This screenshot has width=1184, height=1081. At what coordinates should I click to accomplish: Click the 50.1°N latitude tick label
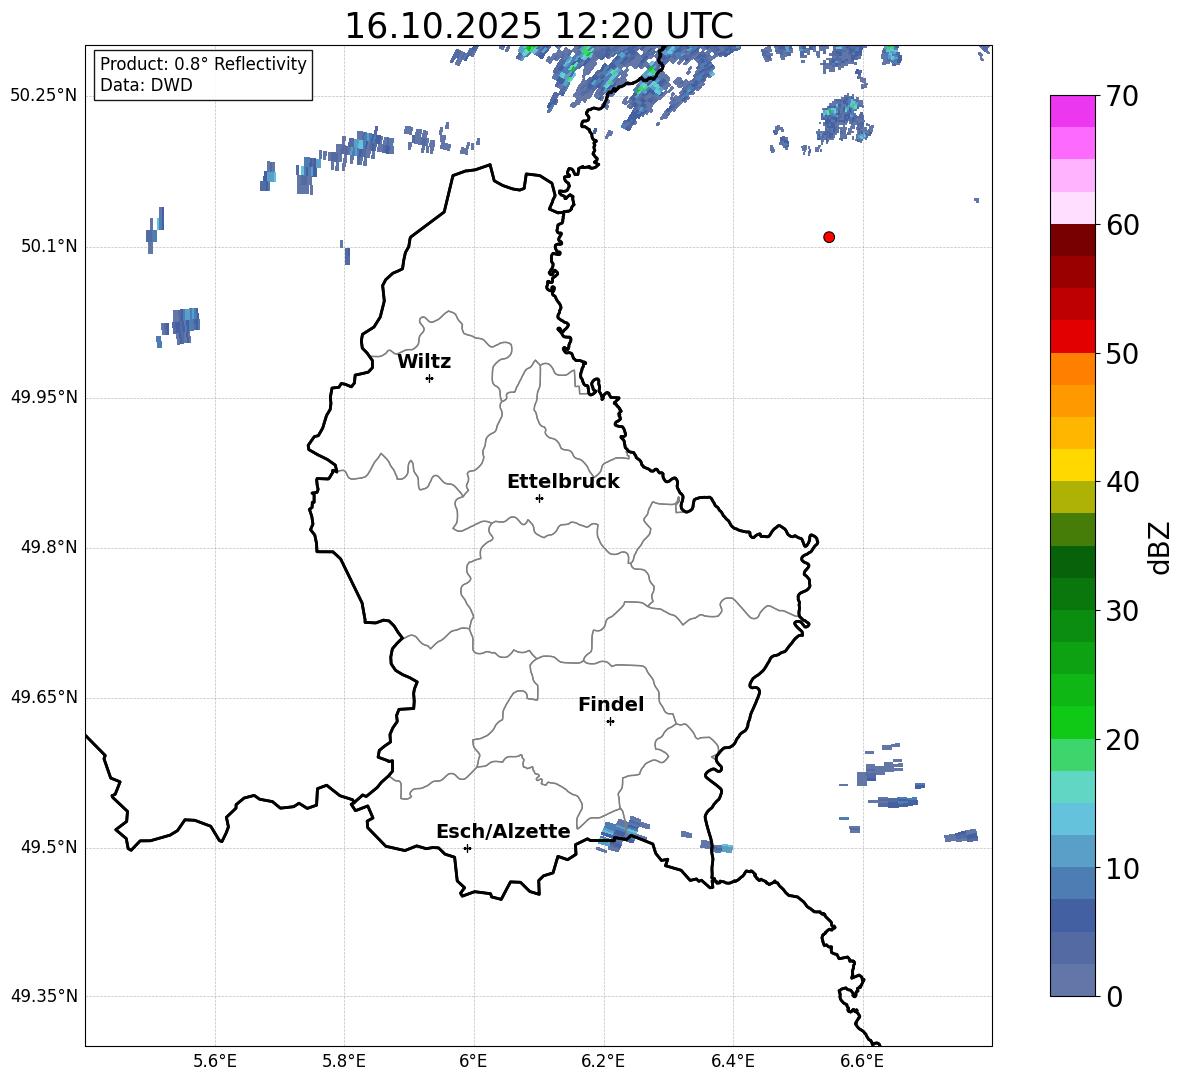click(x=44, y=247)
